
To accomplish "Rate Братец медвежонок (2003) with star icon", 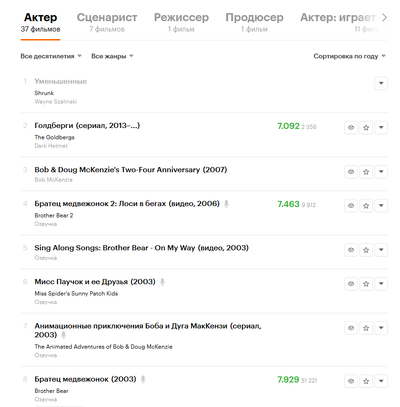I will click(x=366, y=381).
